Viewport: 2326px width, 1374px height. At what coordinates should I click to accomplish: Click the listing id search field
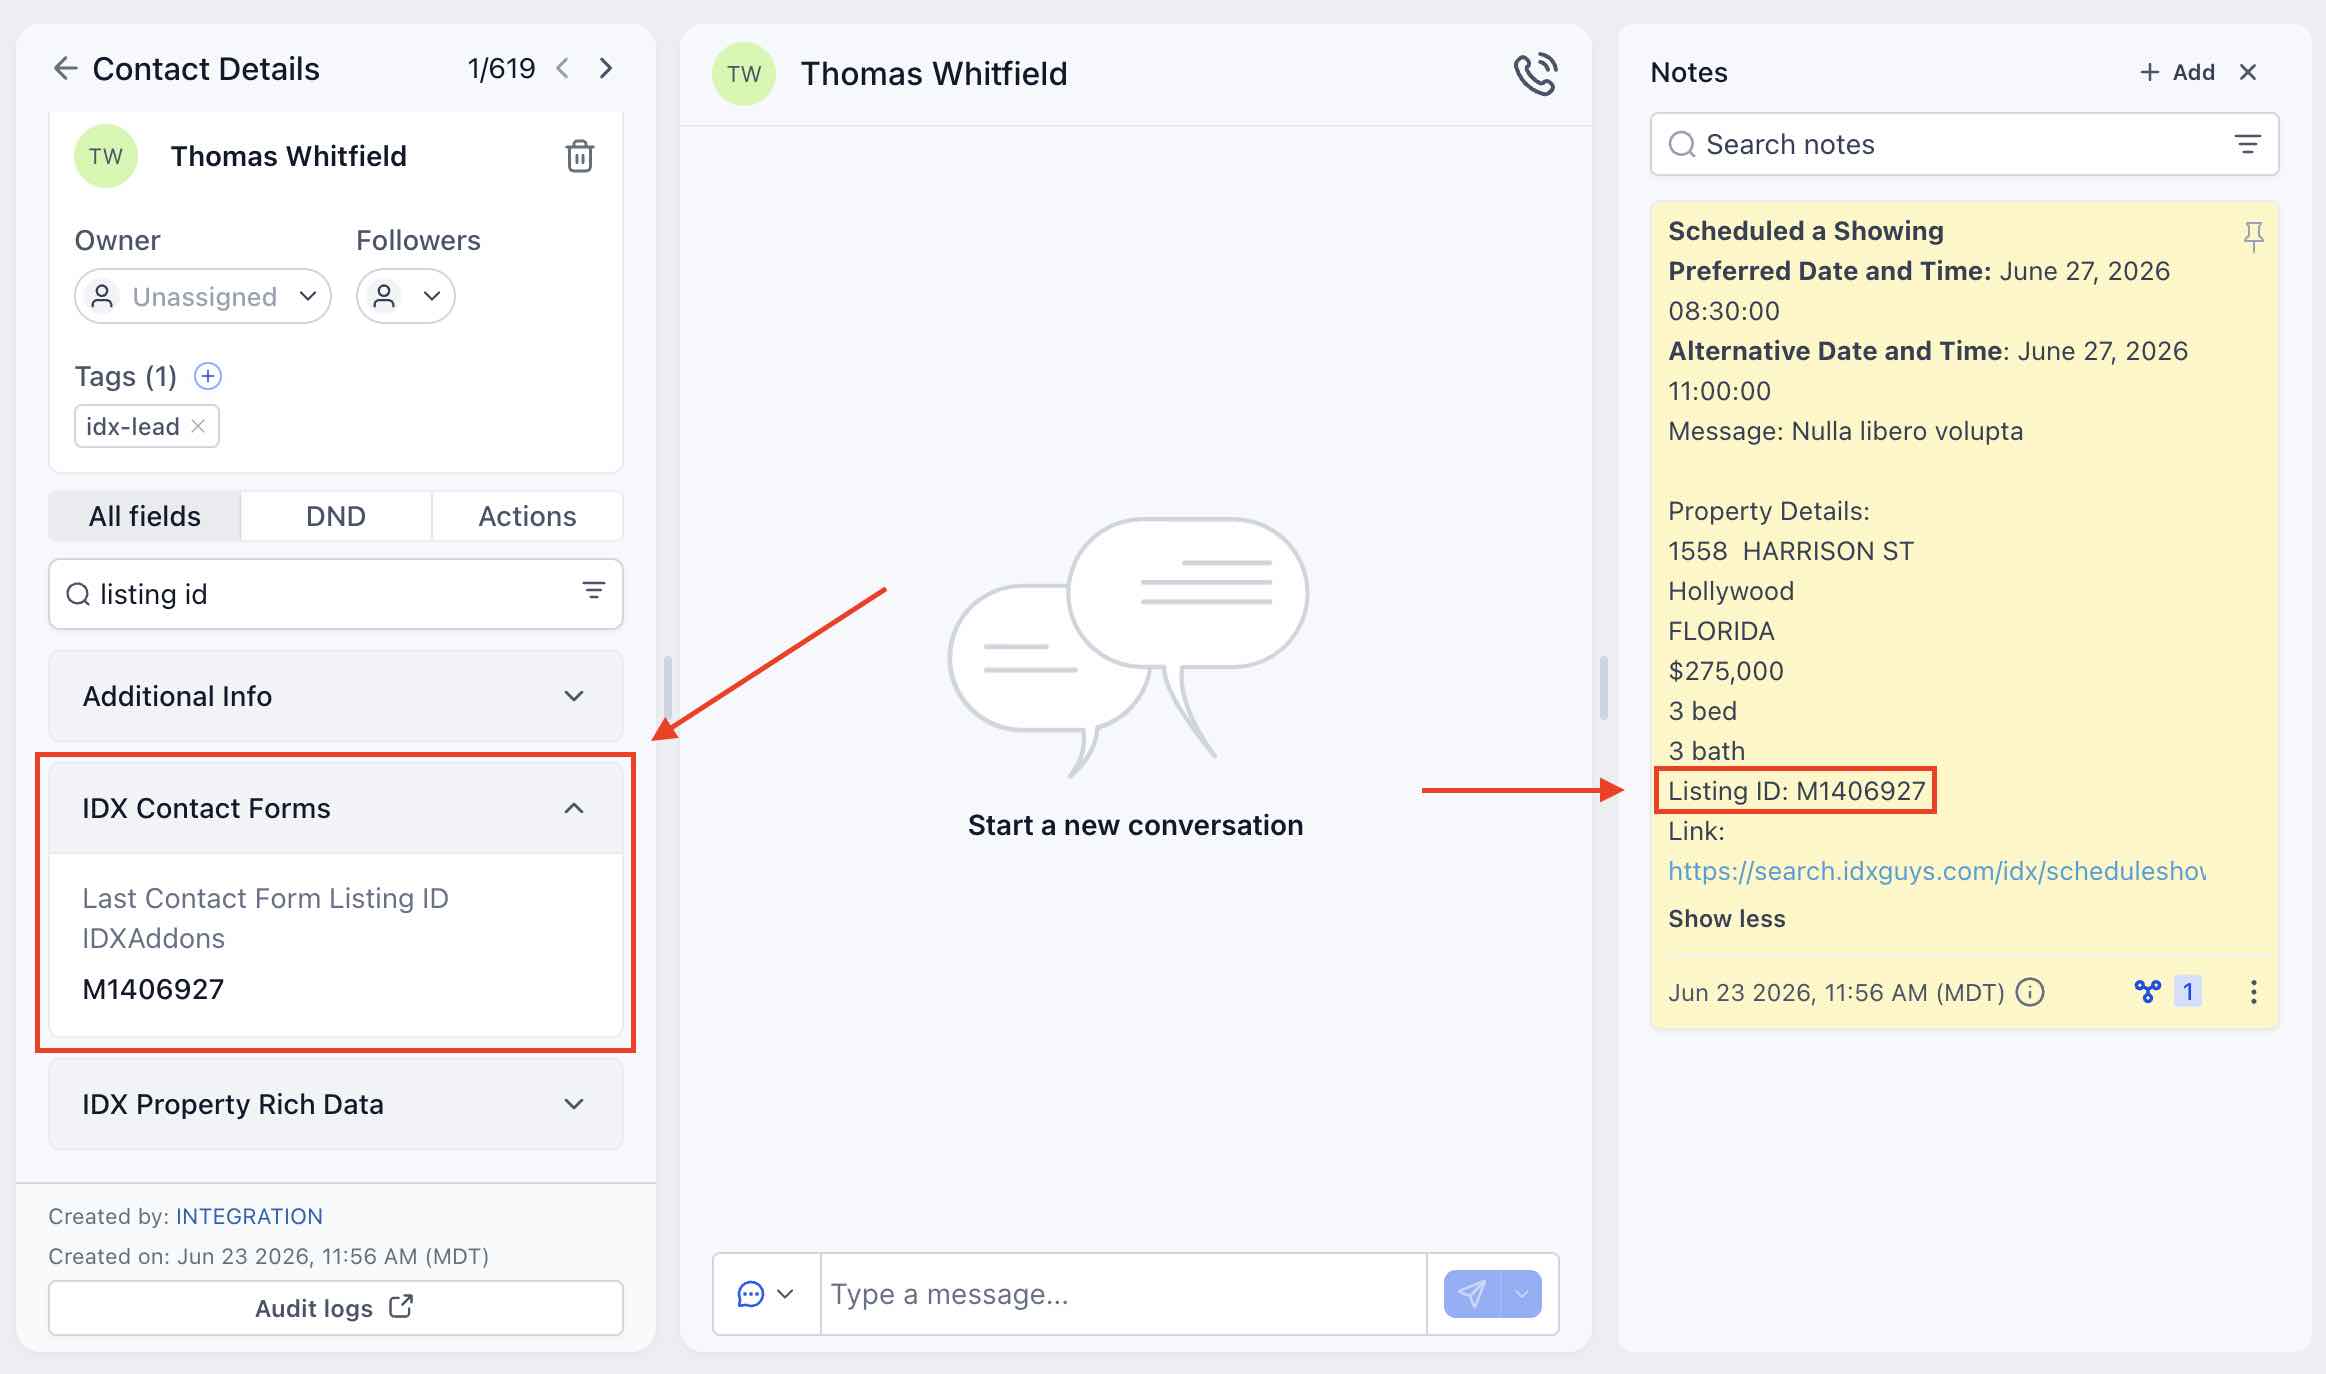pyautogui.click(x=336, y=594)
